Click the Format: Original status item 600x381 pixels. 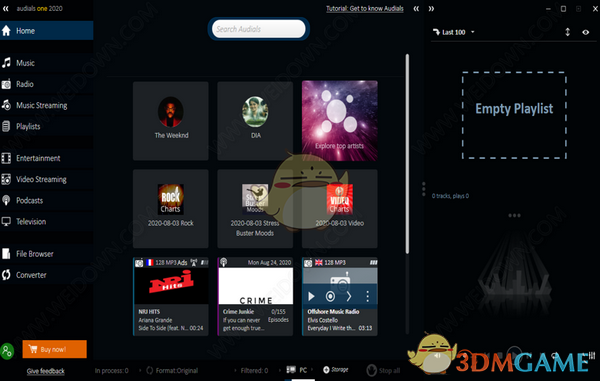click(173, 370)
